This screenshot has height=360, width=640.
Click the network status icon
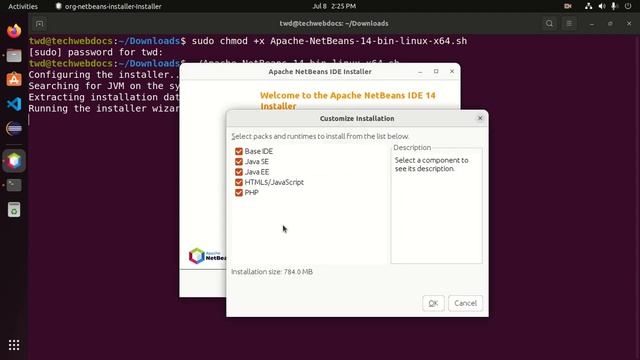pyautogui.click(x=588, y=6)
